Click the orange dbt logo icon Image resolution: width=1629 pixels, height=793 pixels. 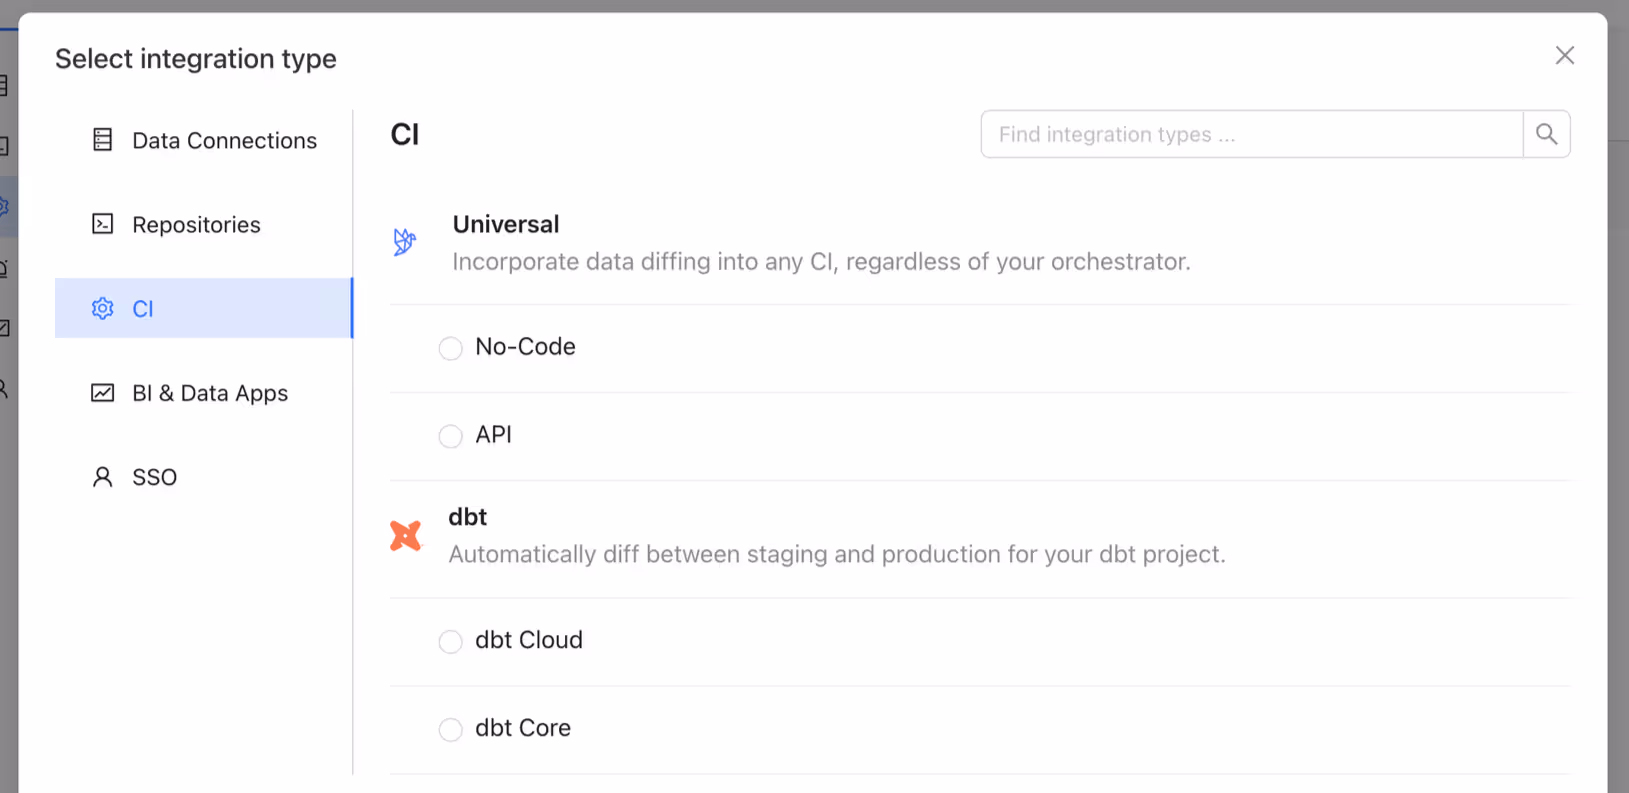(x=405, y=536)
